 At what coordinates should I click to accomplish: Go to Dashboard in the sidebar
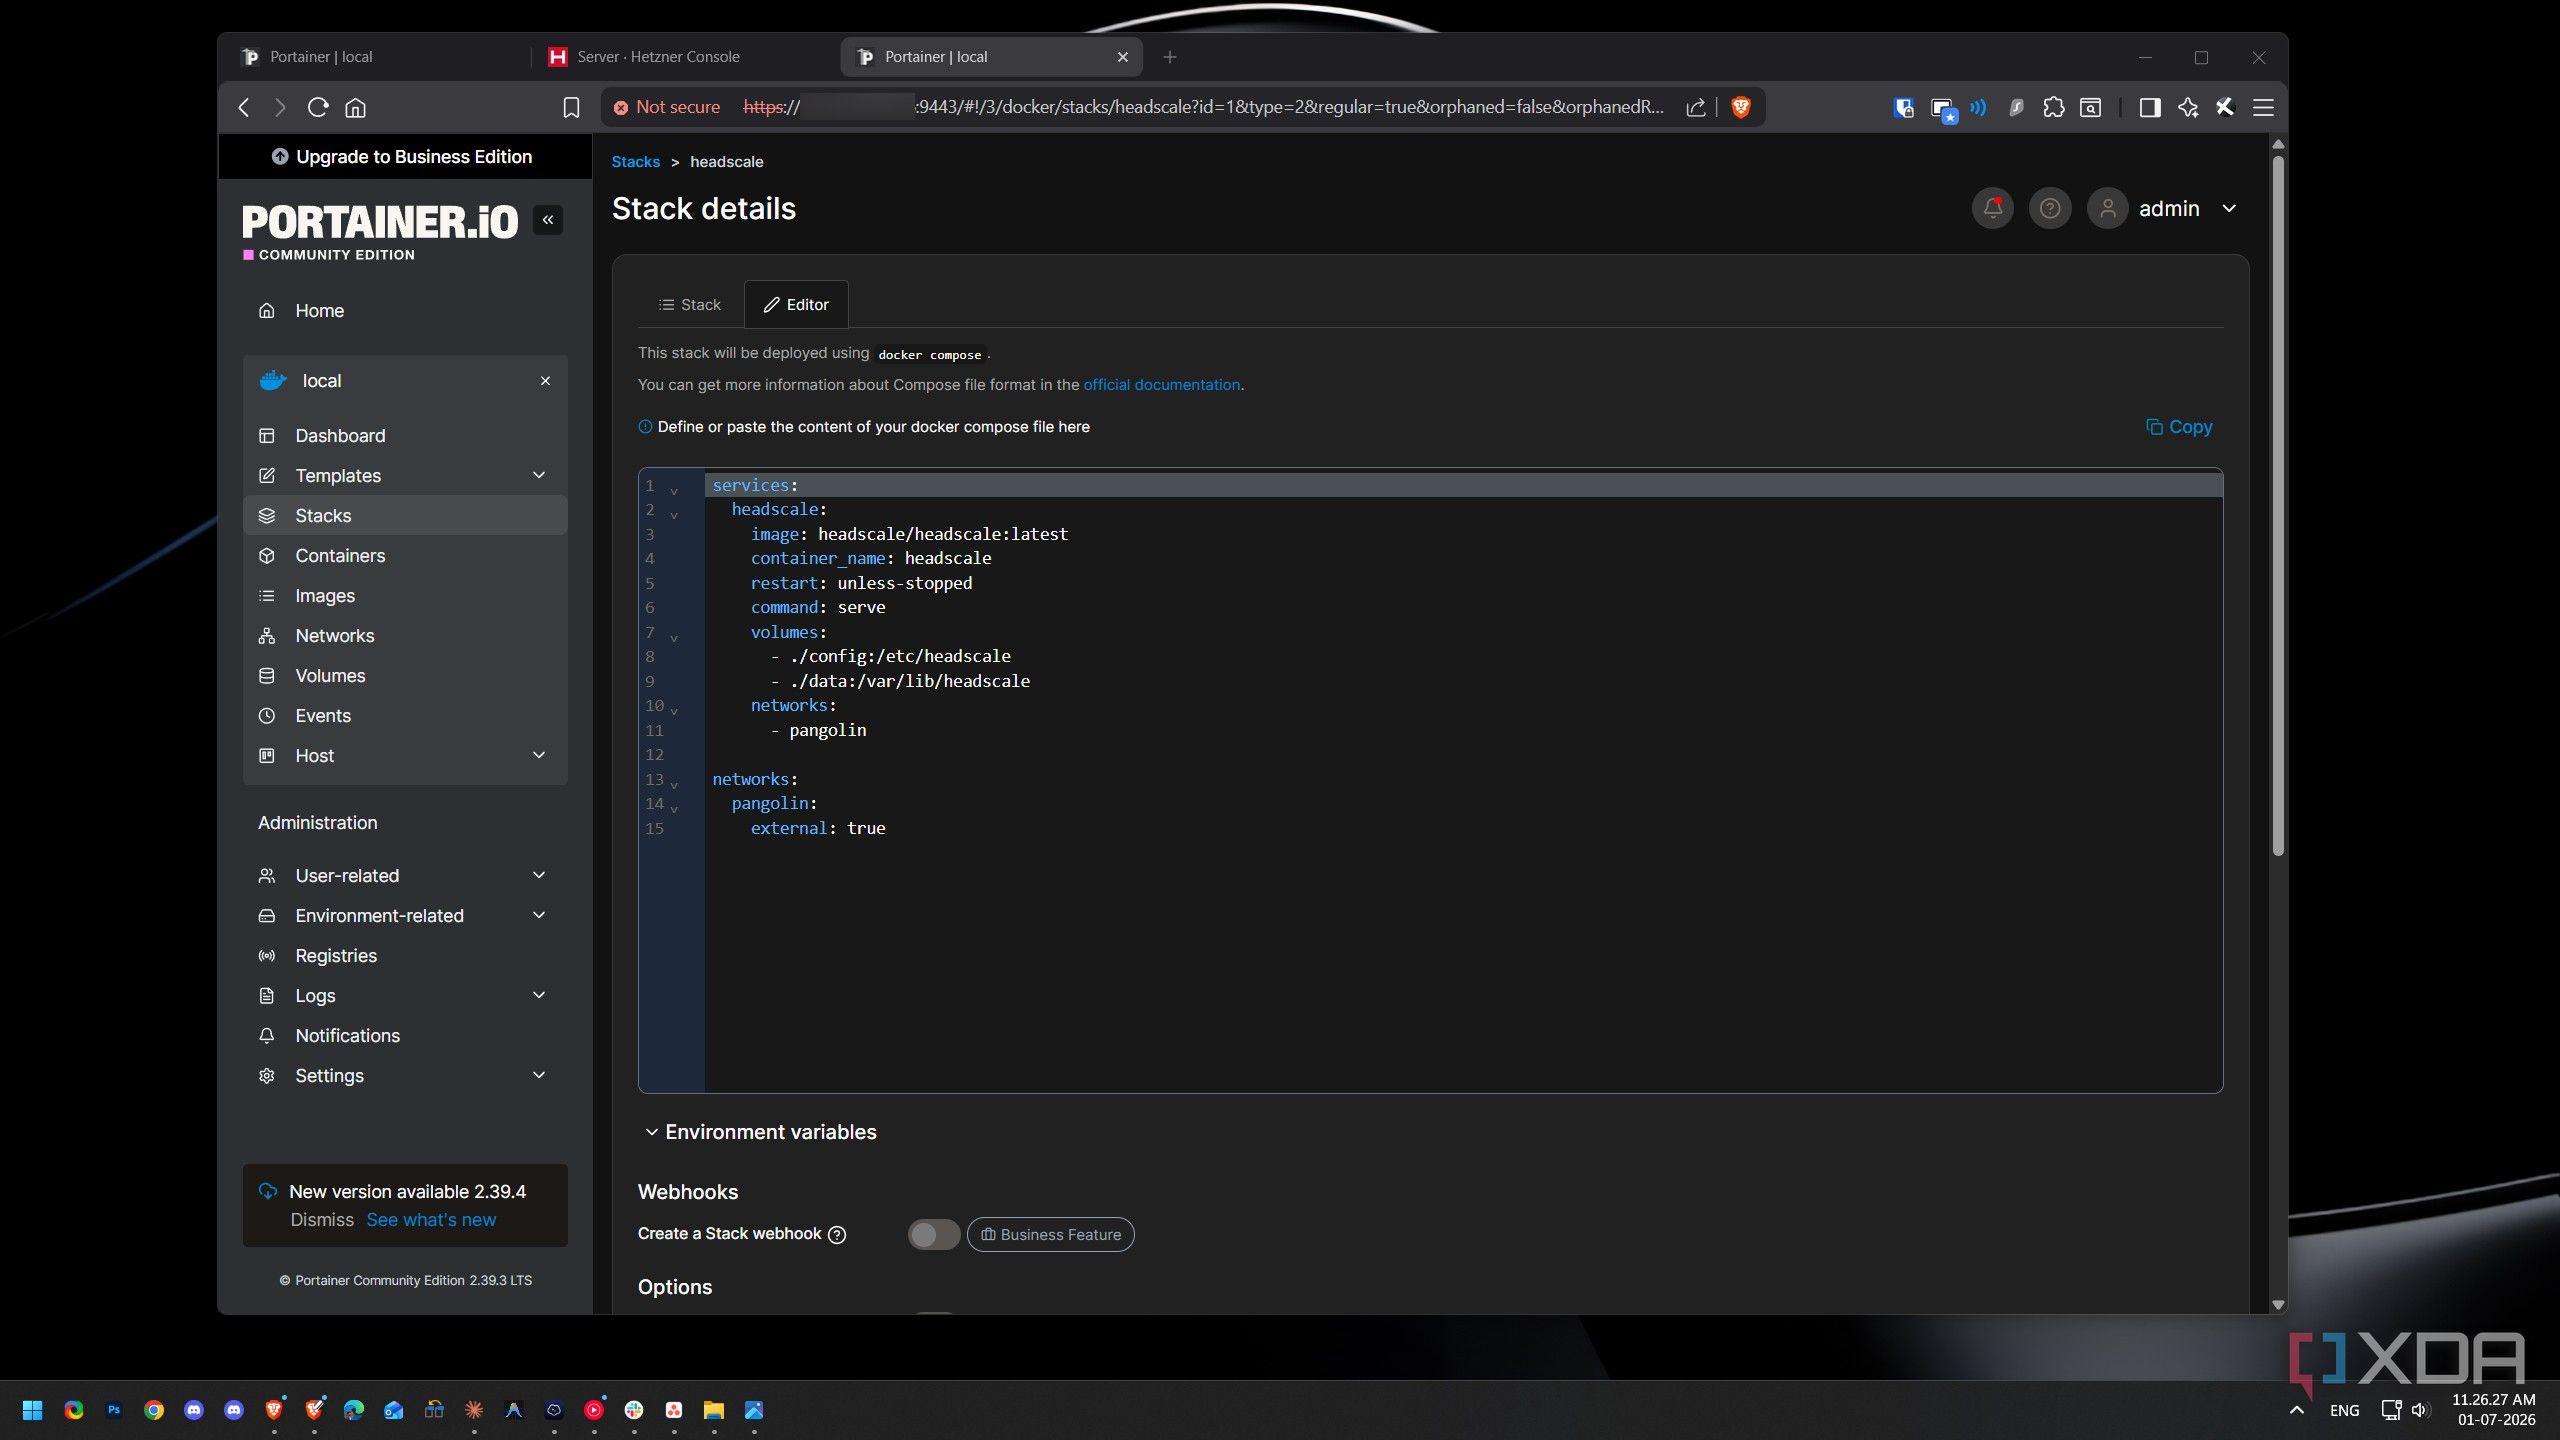405,435
